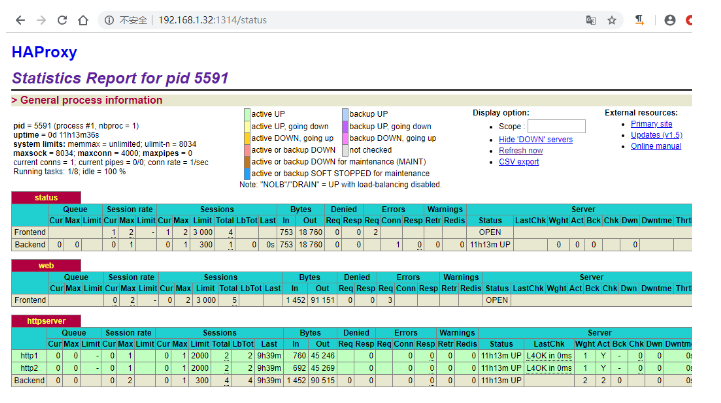Click the uptime line in process info
Image resolution: width=721 pixels, height=403 pixels.
coord(56,135)
